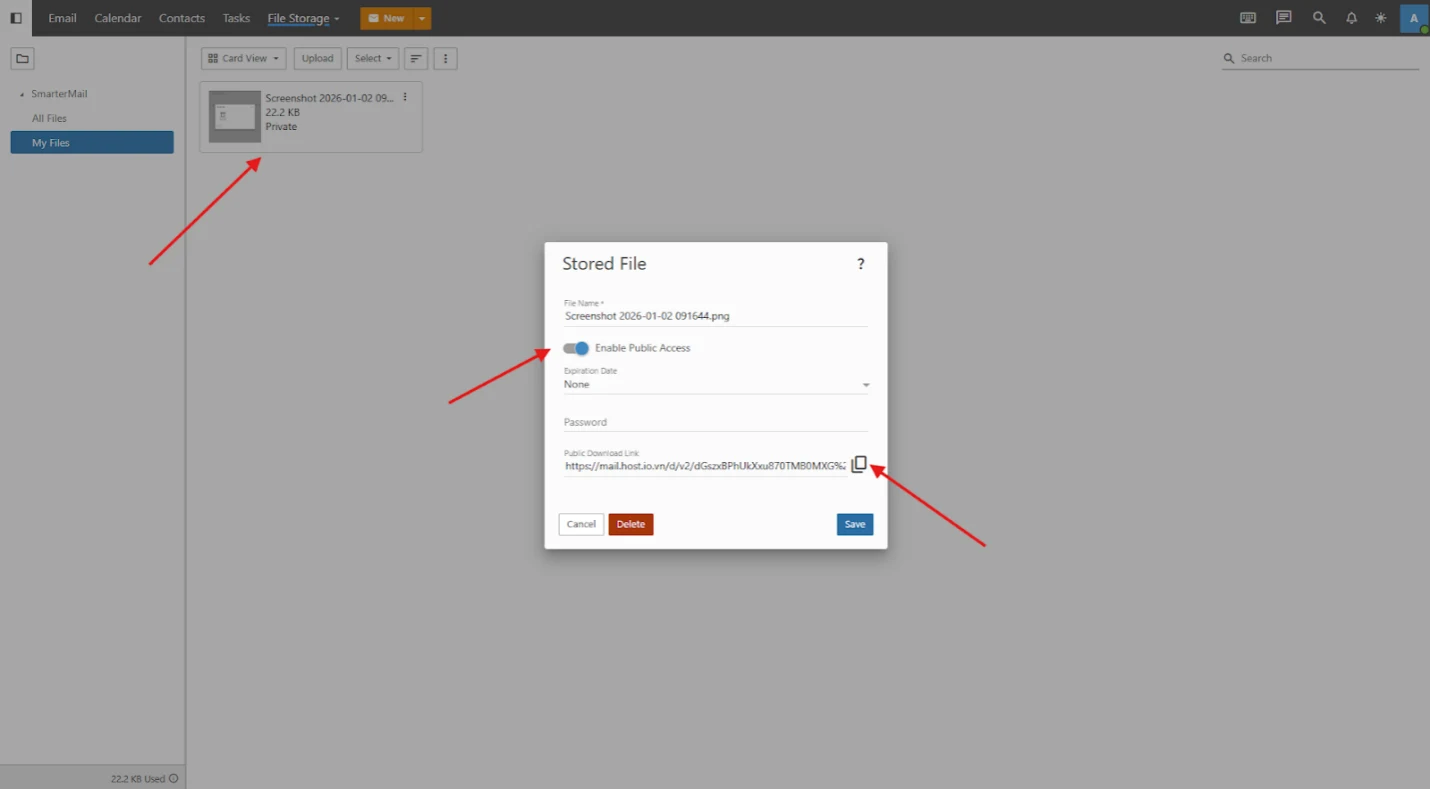Open the user avatar labeled A
The width and height of the screenshot is (1430, 794).
point(1414,18)
